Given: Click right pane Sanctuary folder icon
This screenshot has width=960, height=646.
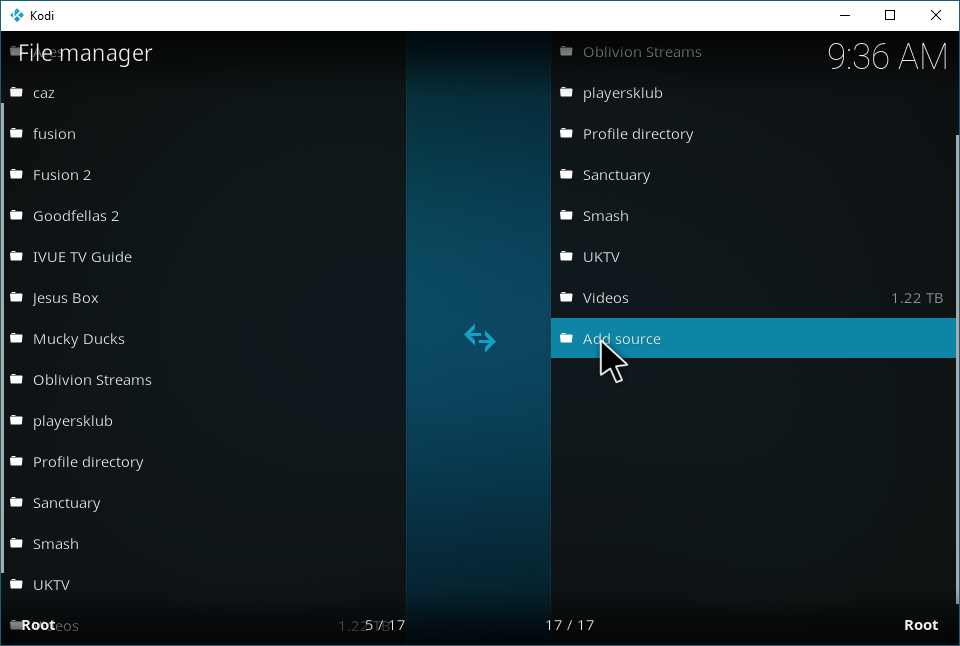Looking at the screenshot, I should (566, 175).
